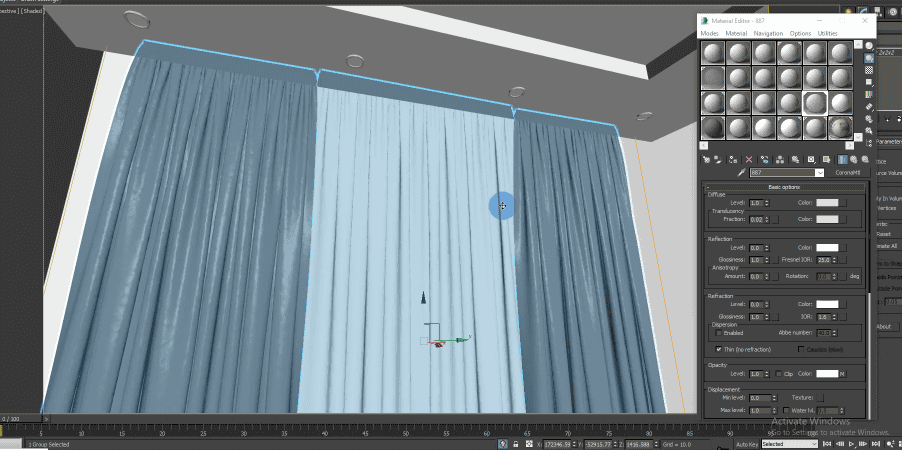Click Go Forward to Sibling icon
This screenshot has width=902, height=450.
click(865, 159)
